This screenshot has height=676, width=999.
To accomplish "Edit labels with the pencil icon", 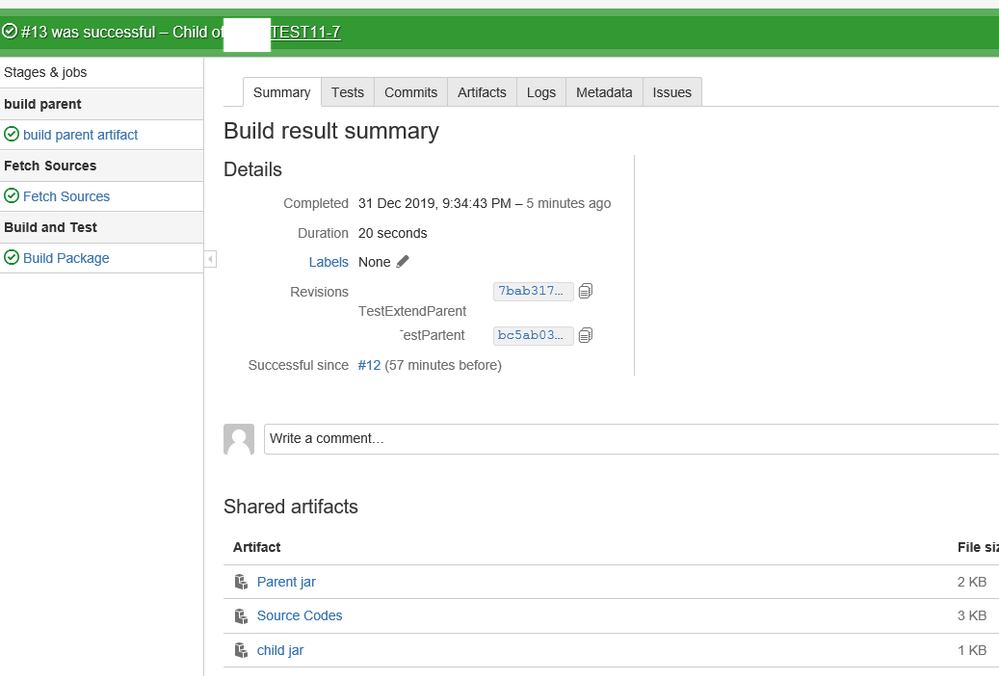I will 403,262.
